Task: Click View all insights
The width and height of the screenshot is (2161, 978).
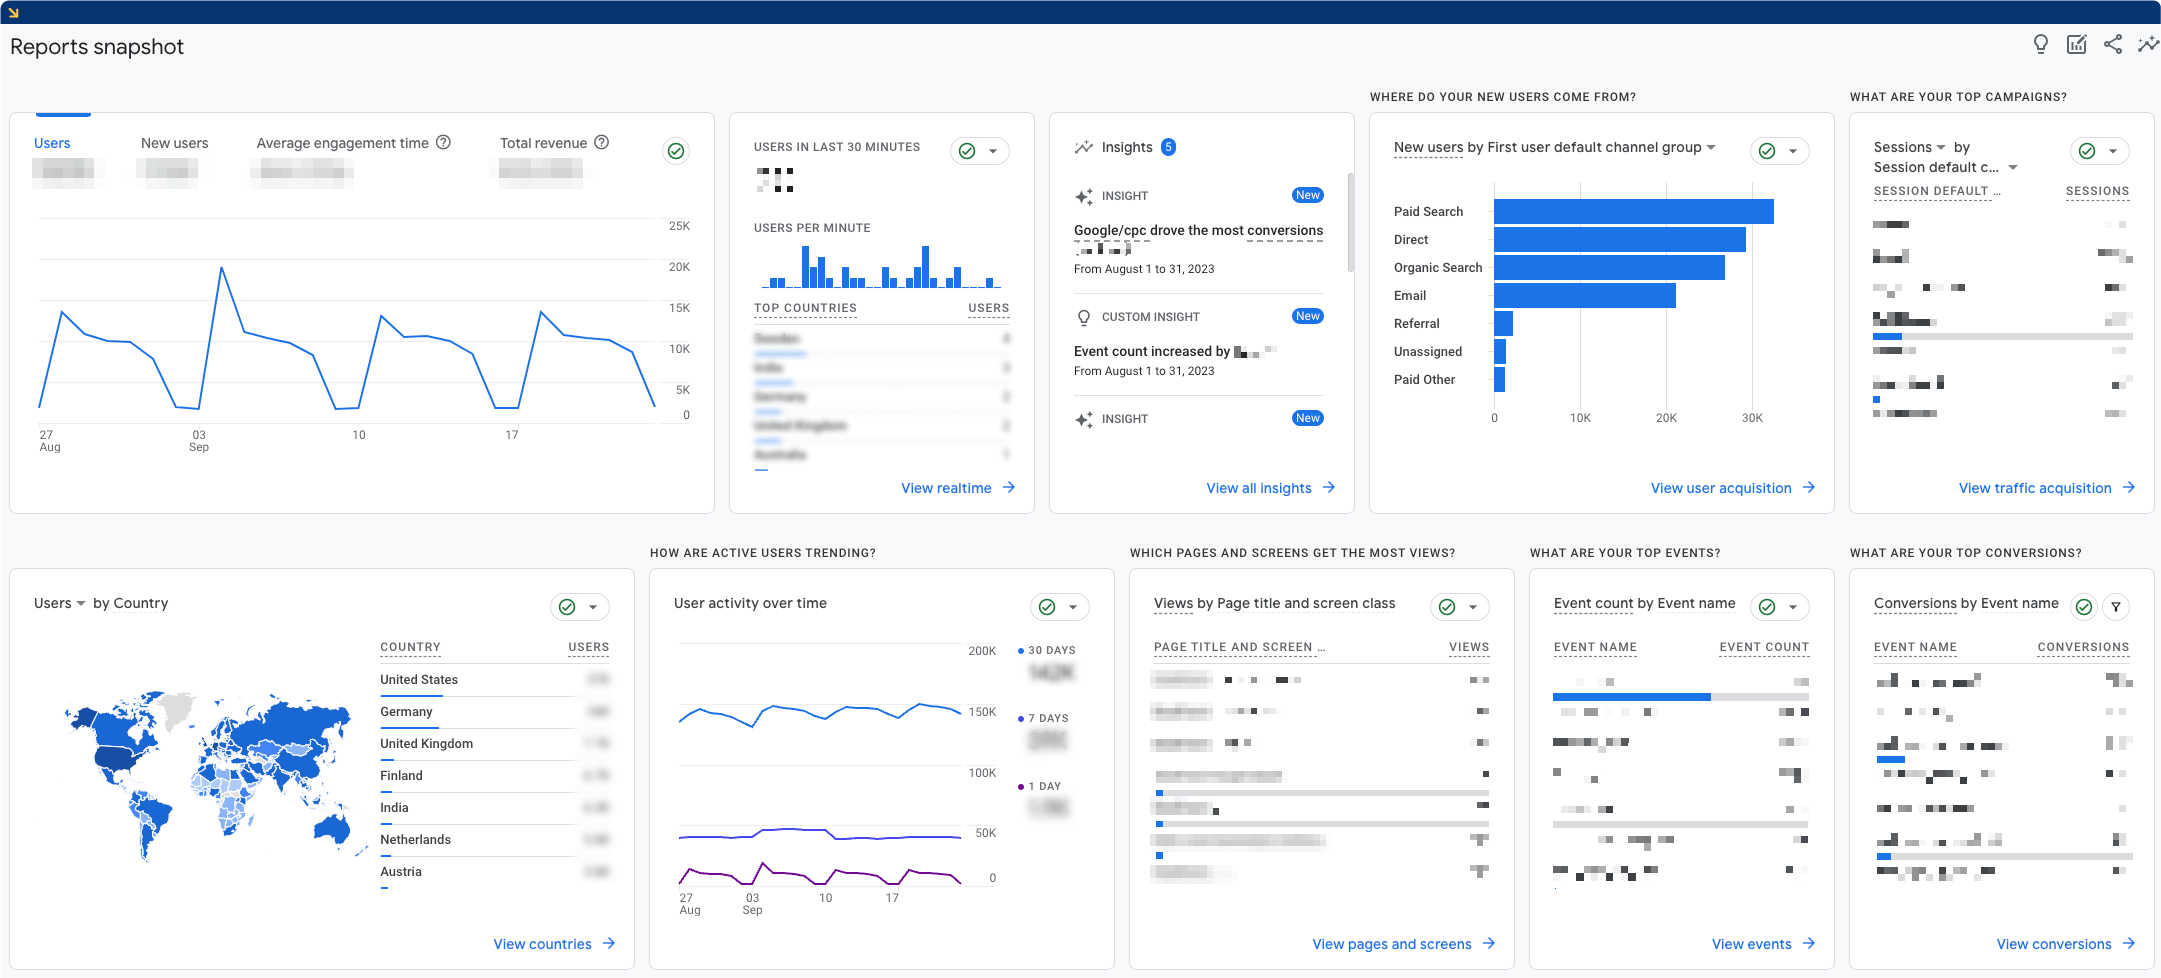Action: click(1258, 488)
